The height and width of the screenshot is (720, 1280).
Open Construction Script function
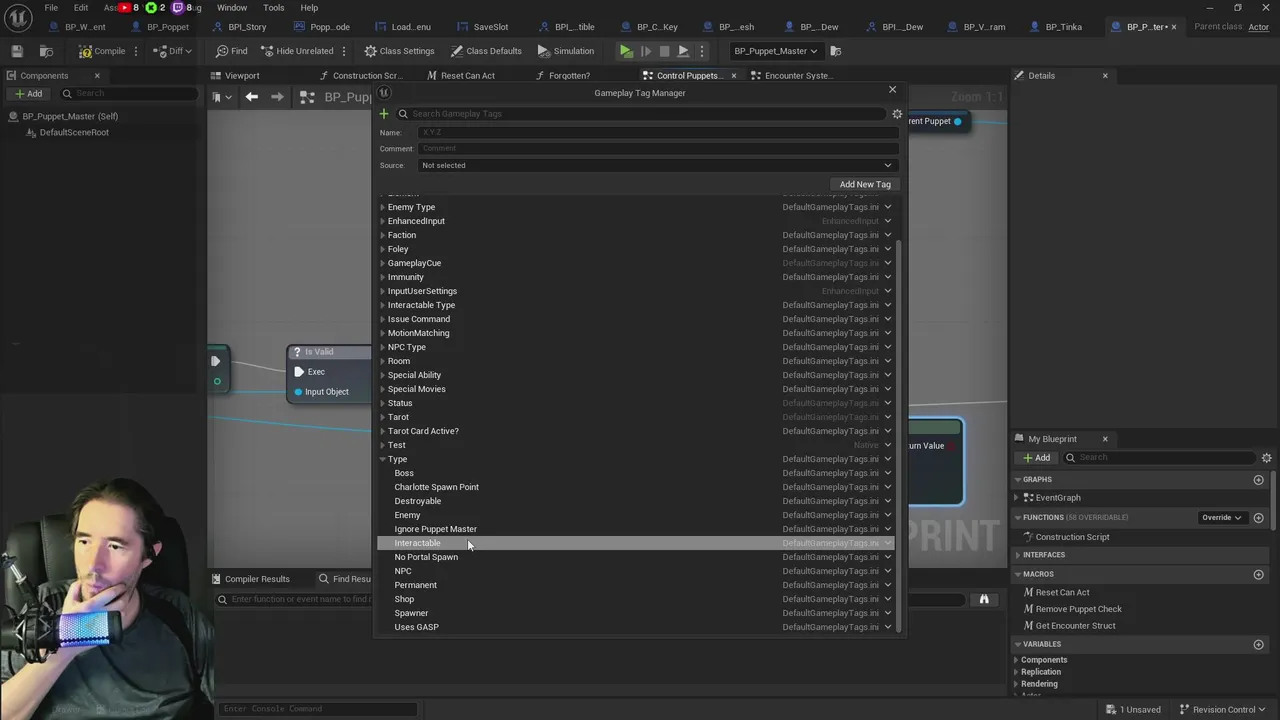click(1072, 537)
